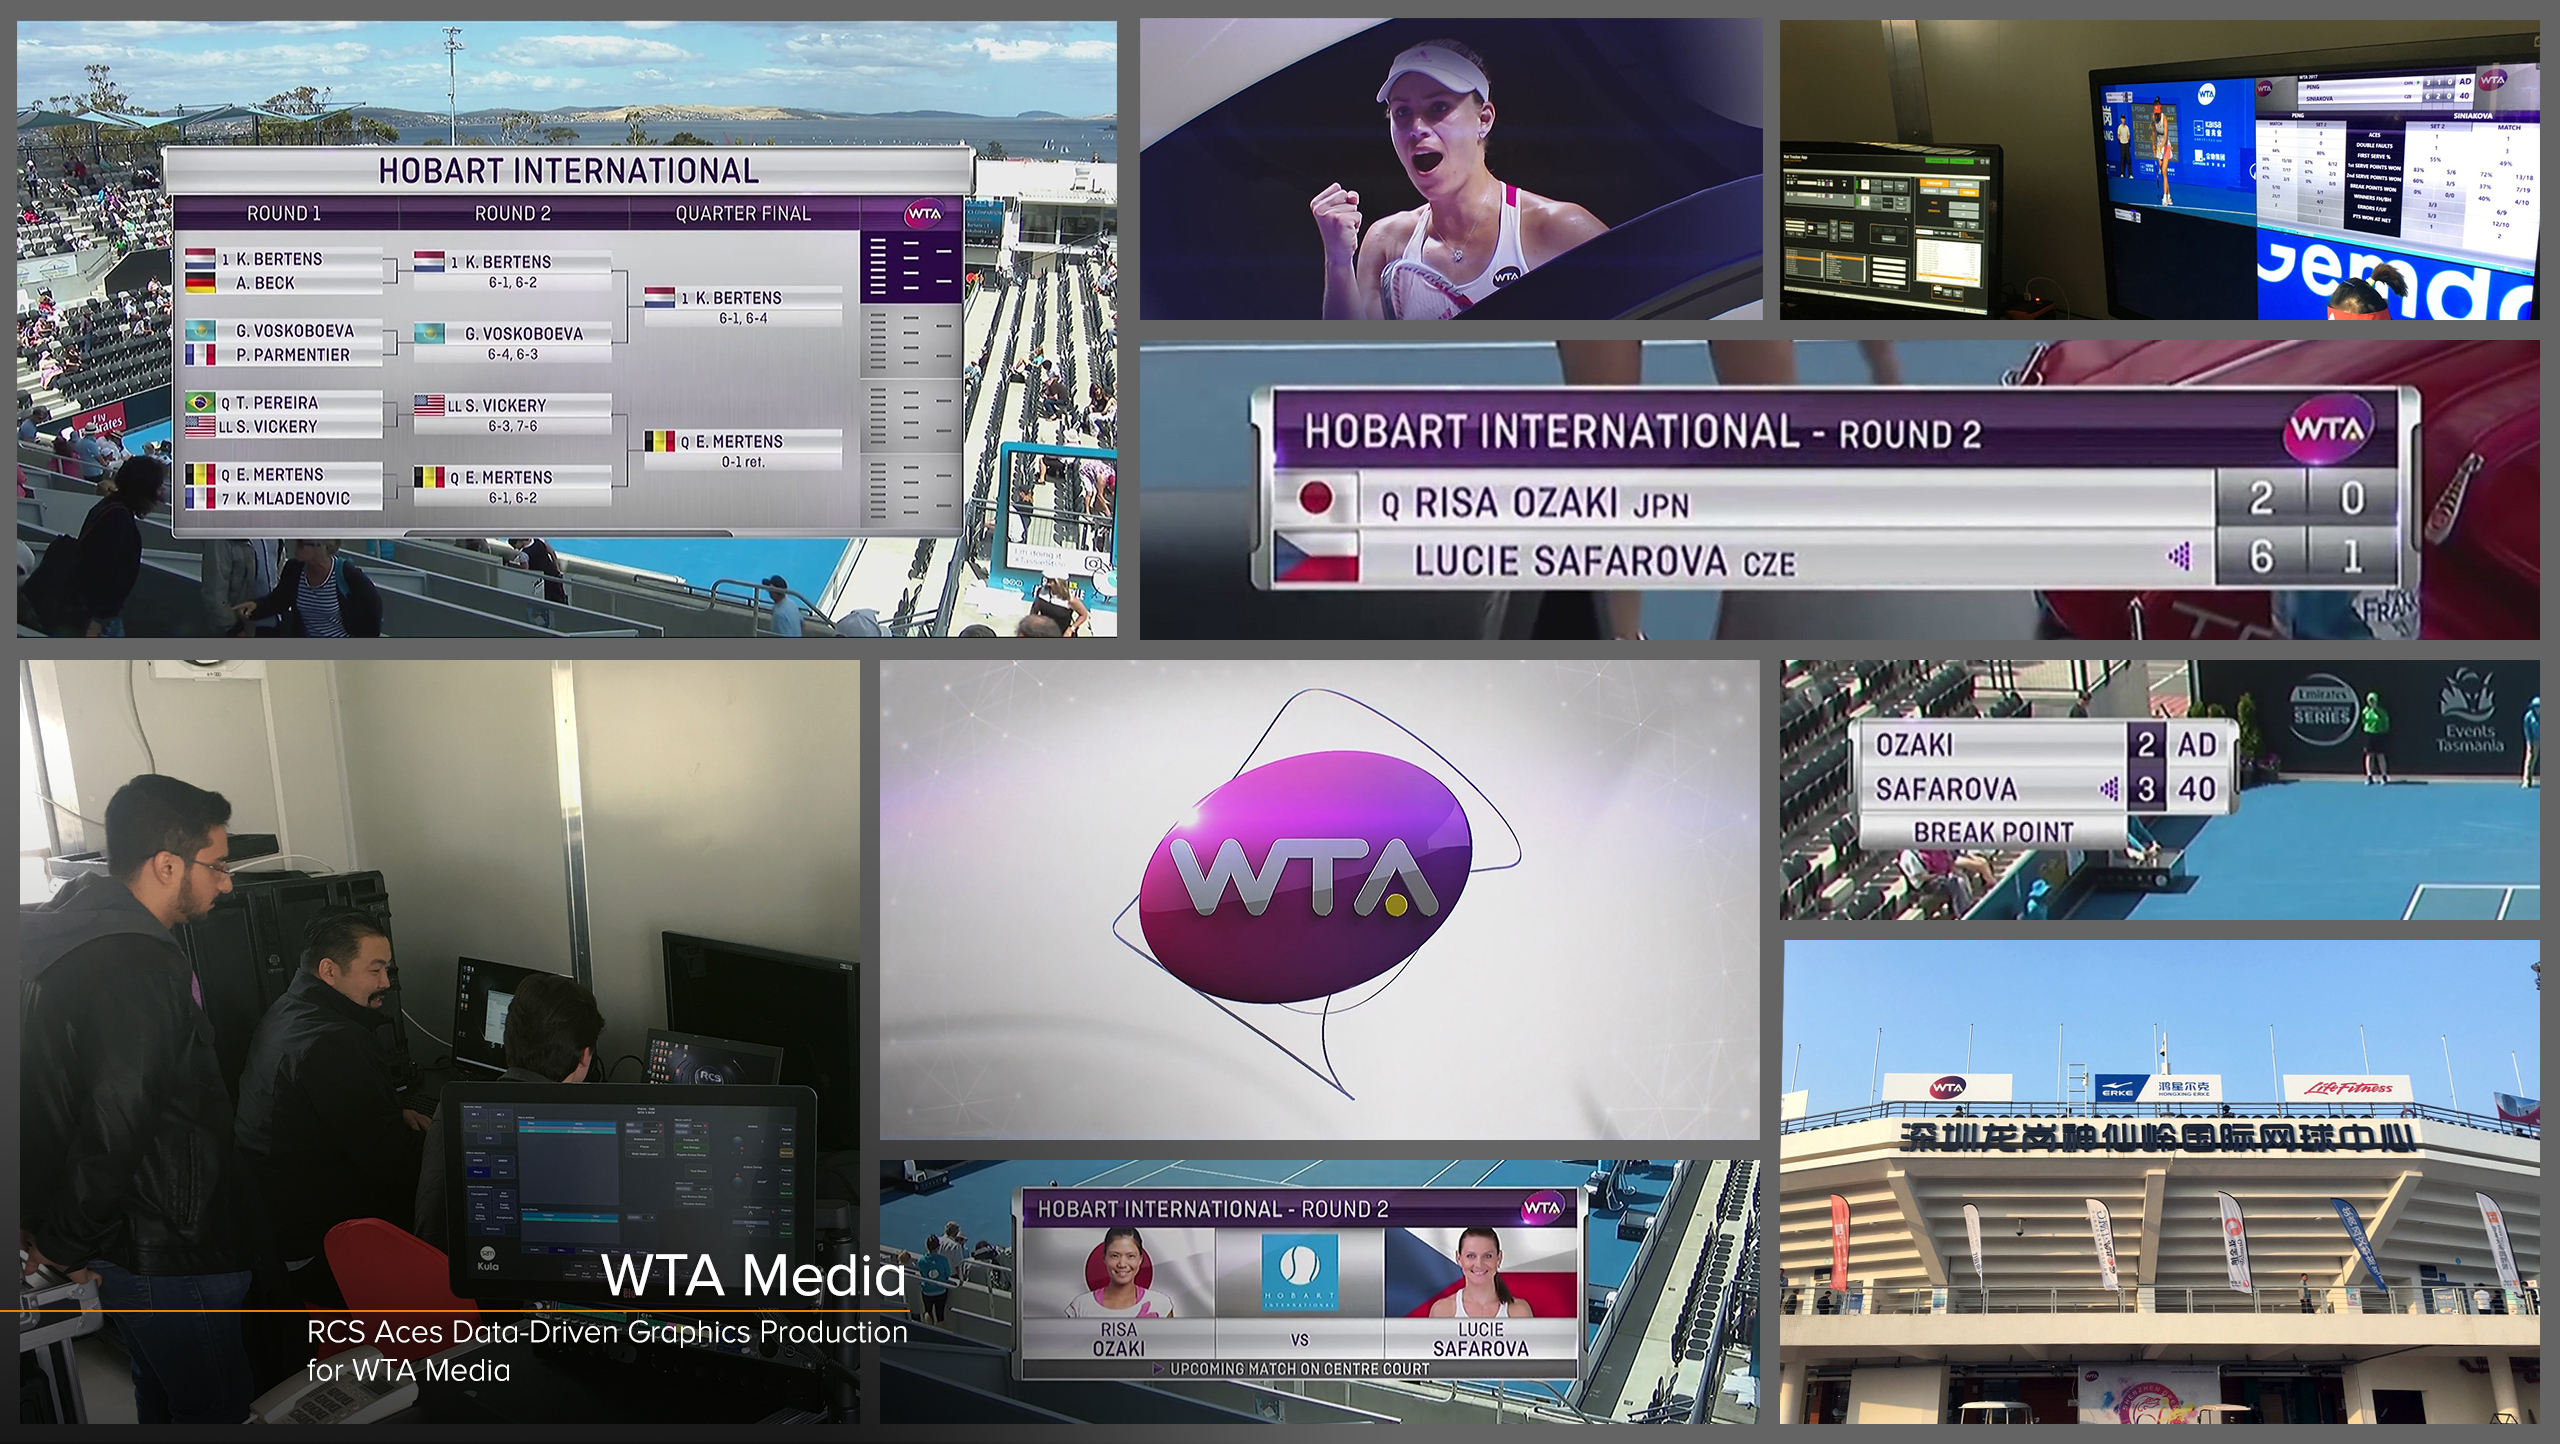Click the Netherlands flag beside Quarter Final K. Bertens

[x=659, y=297]
